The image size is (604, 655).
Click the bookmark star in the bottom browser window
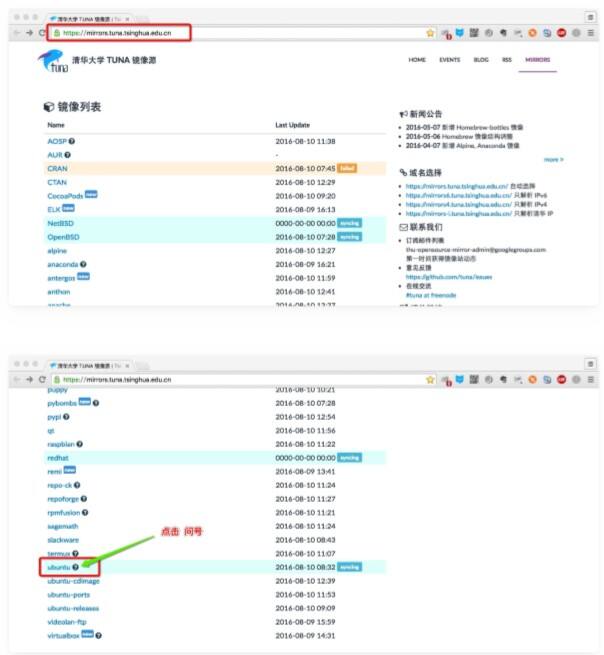pyautogui.click(x=430, y=379)
